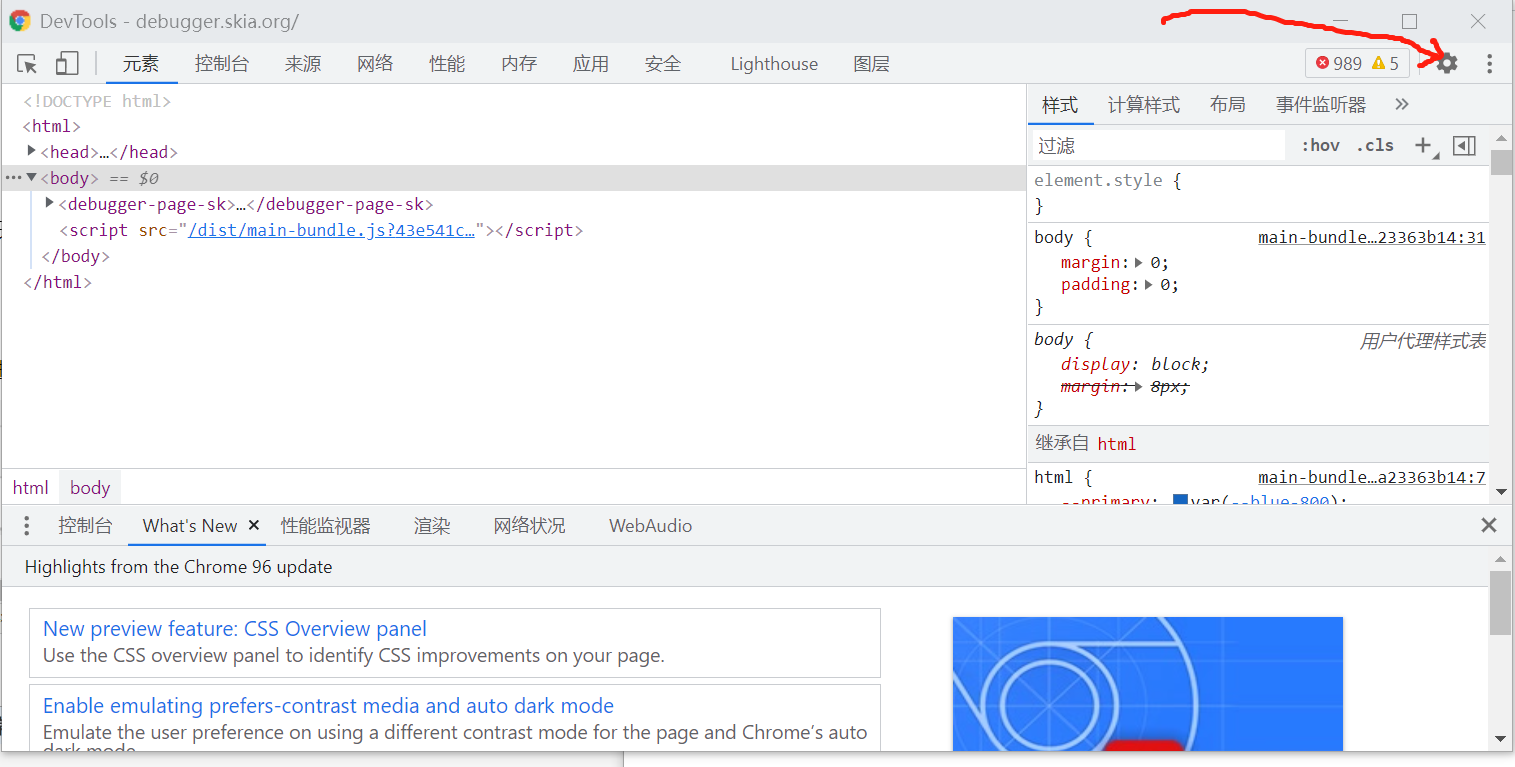Screen dimensions: 1515x767
Task: Expand the head element node
Action: point(30,151)
